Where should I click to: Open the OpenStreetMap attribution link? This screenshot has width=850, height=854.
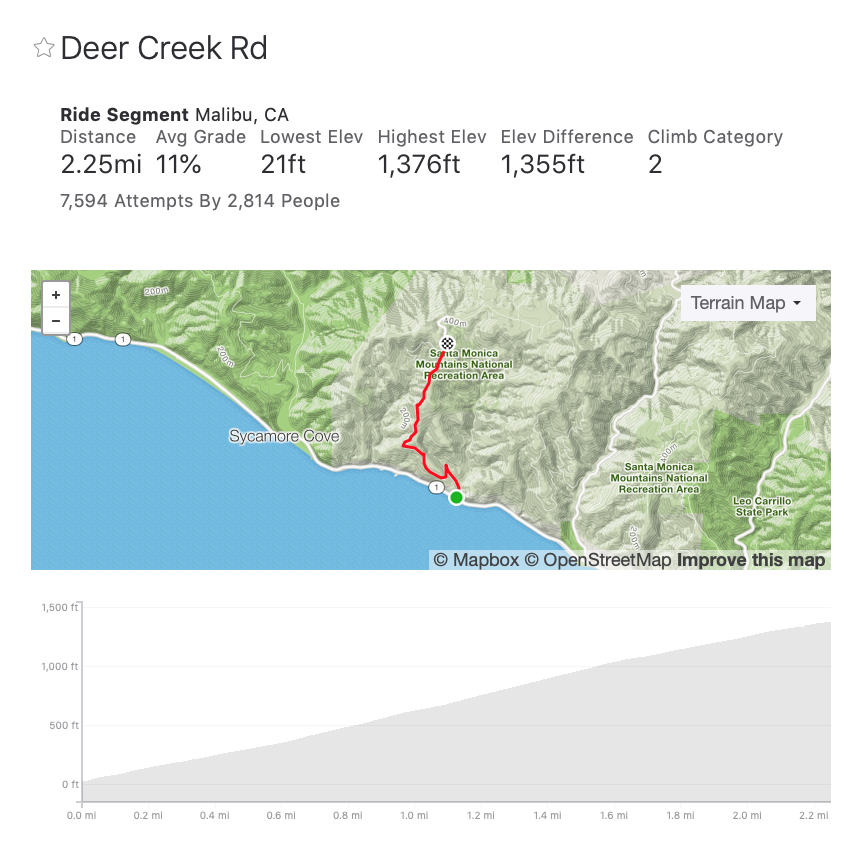pos(598,560)
